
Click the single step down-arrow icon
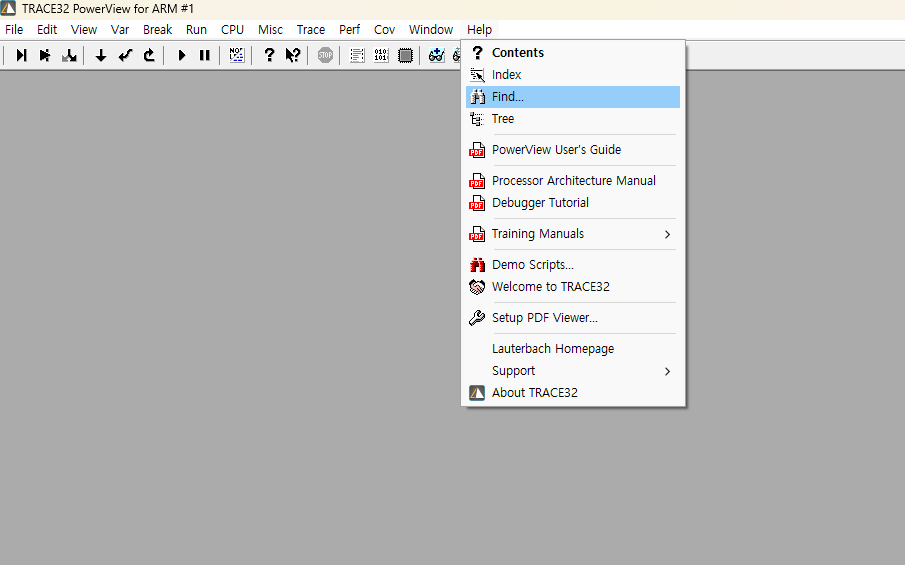coord(101,56)
